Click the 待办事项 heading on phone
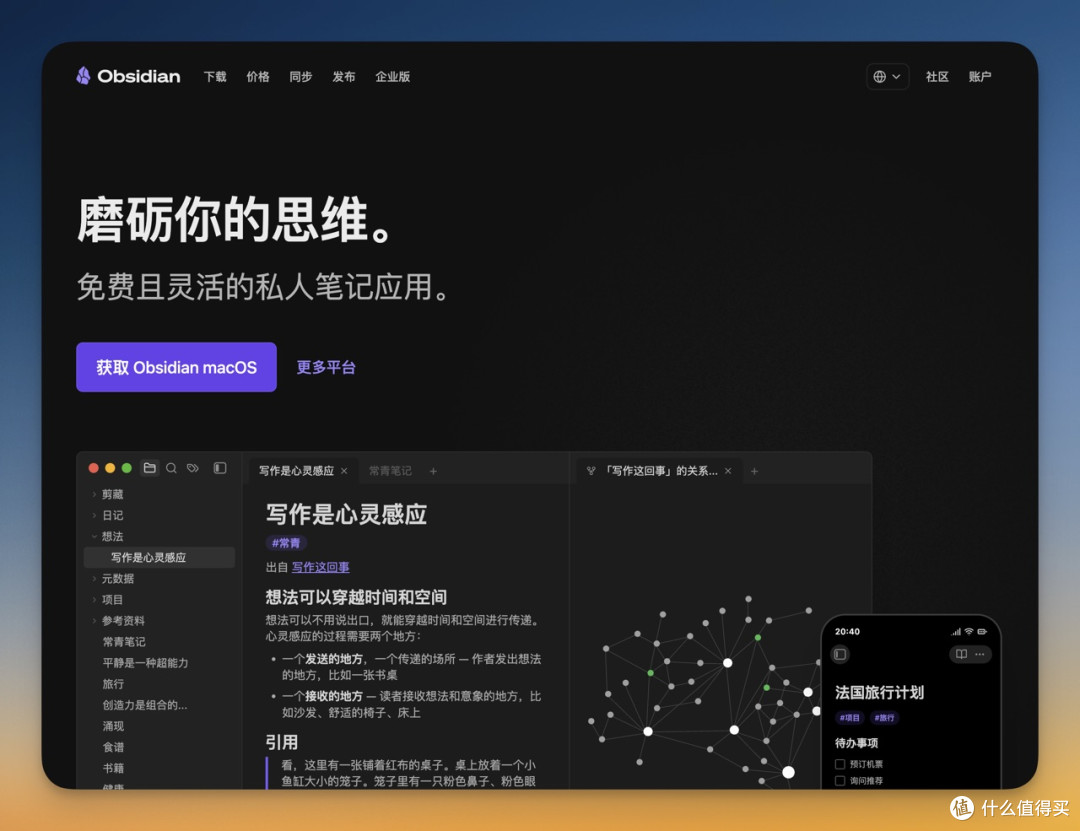 (856, 743)
